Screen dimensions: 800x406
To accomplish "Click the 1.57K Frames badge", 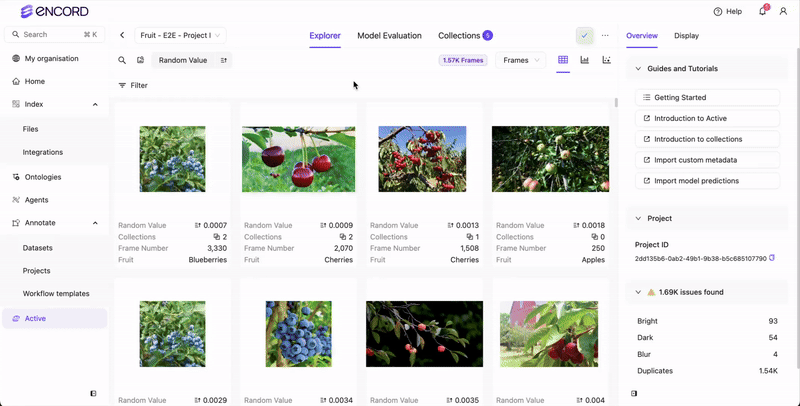I will 463,60.
